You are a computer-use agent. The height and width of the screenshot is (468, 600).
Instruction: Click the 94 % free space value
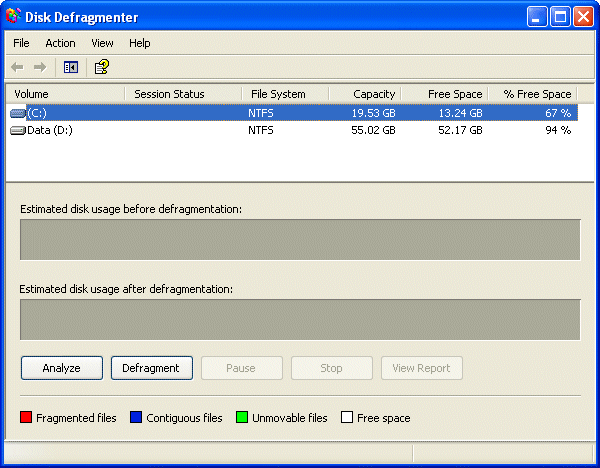[558, 130]
